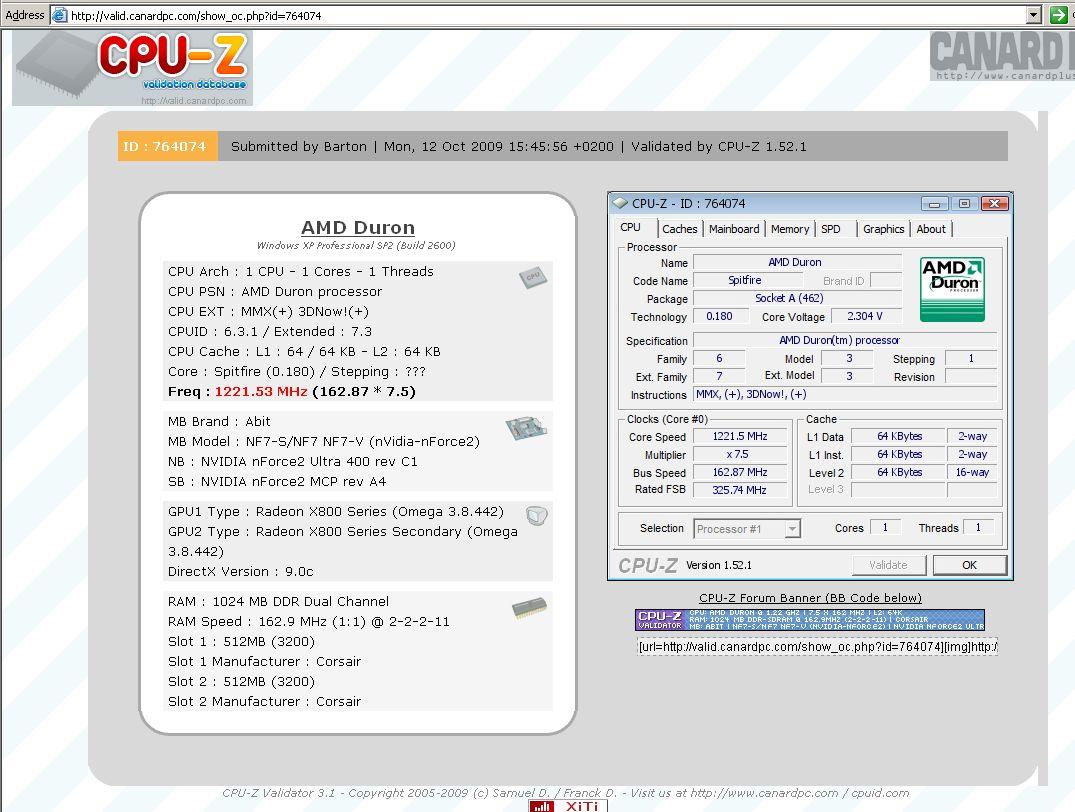Click the Cores count field
This screenshot has width=1075, height=812.
pyautogui.click(x=885, y=527)
